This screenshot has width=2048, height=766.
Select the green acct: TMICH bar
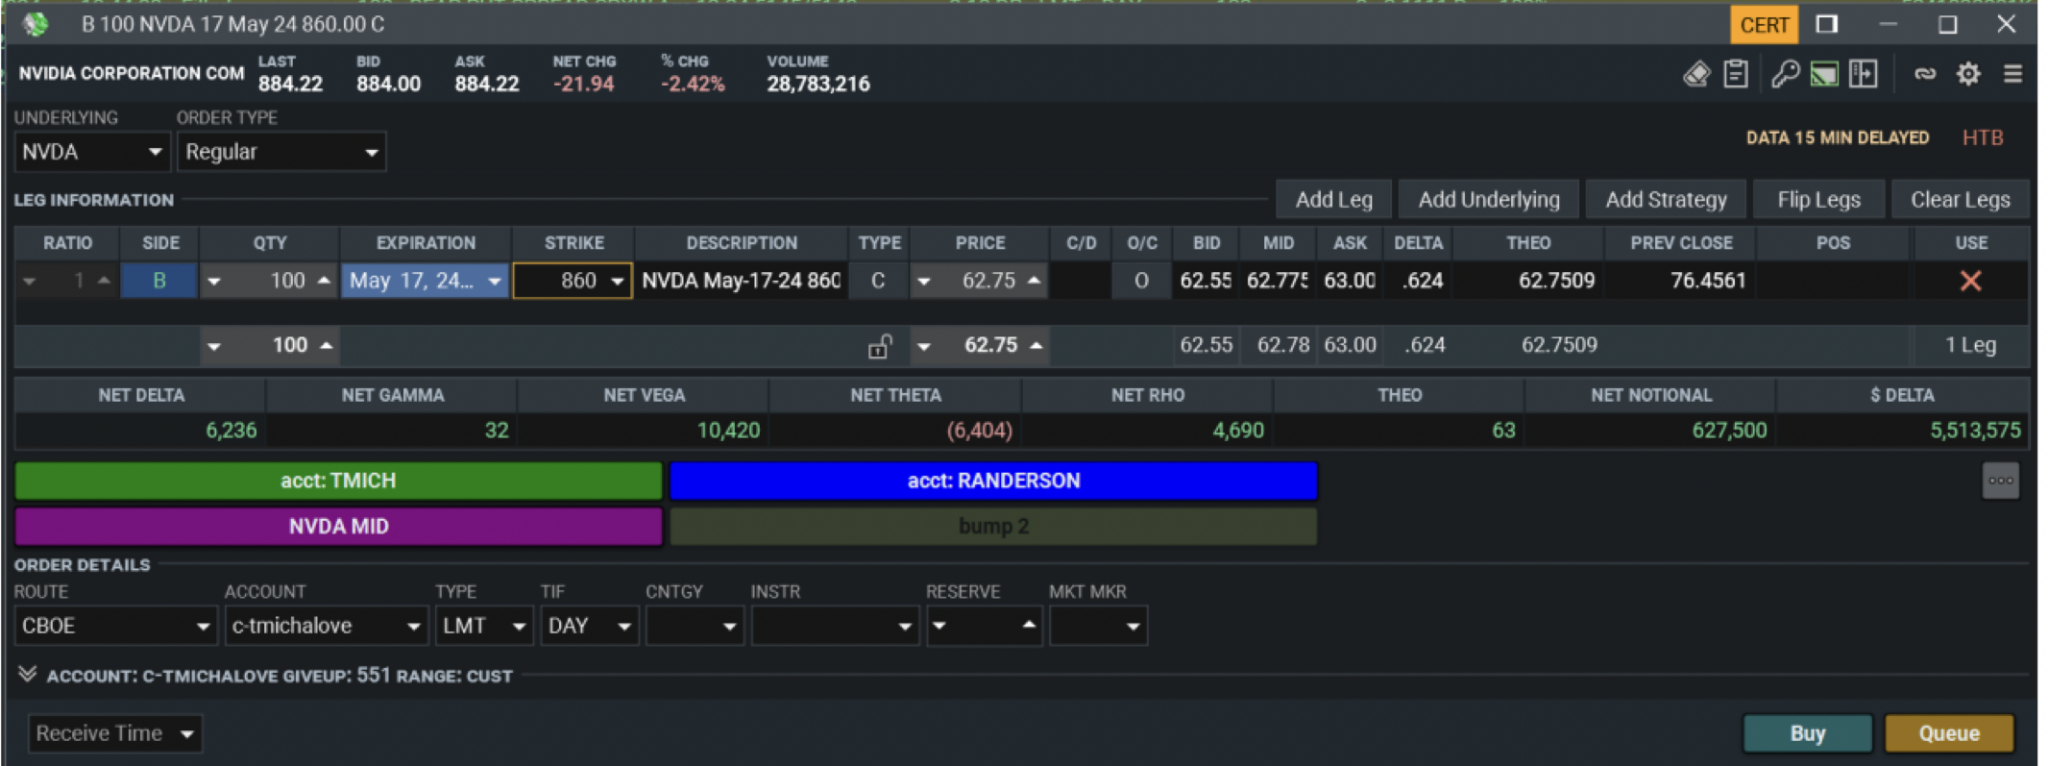(338, 481)
